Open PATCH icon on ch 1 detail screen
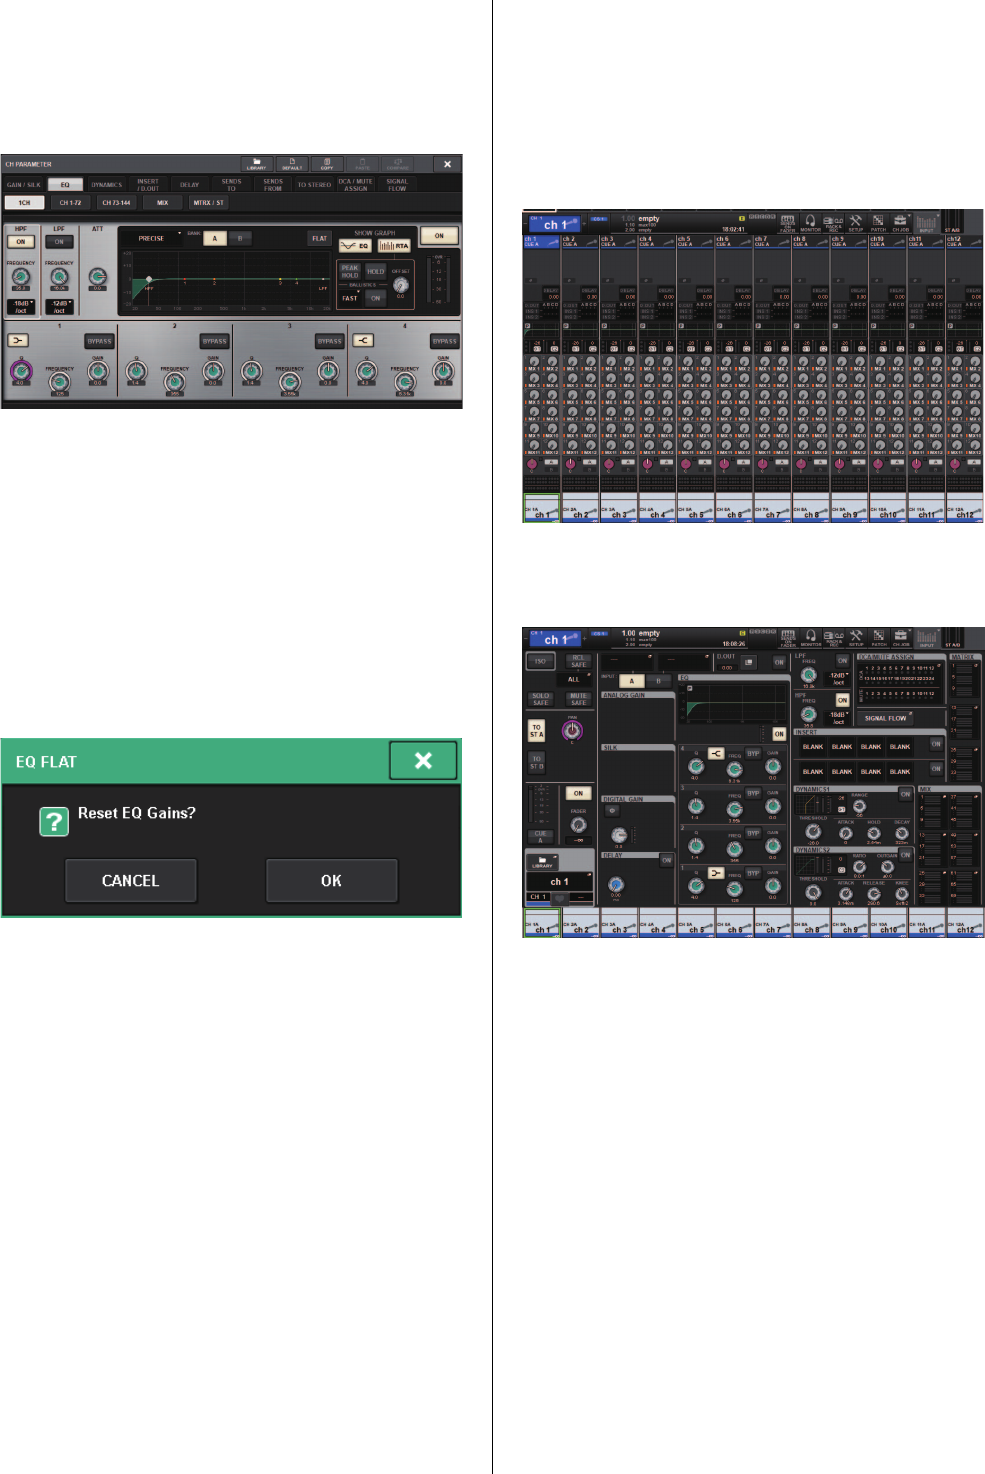 [878, 638]
